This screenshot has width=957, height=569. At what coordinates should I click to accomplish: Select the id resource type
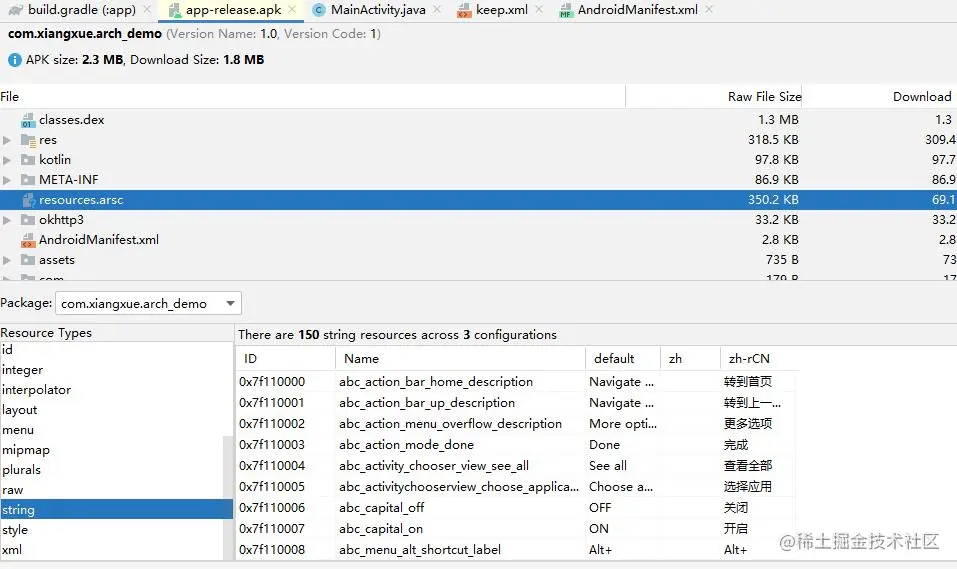112,350
